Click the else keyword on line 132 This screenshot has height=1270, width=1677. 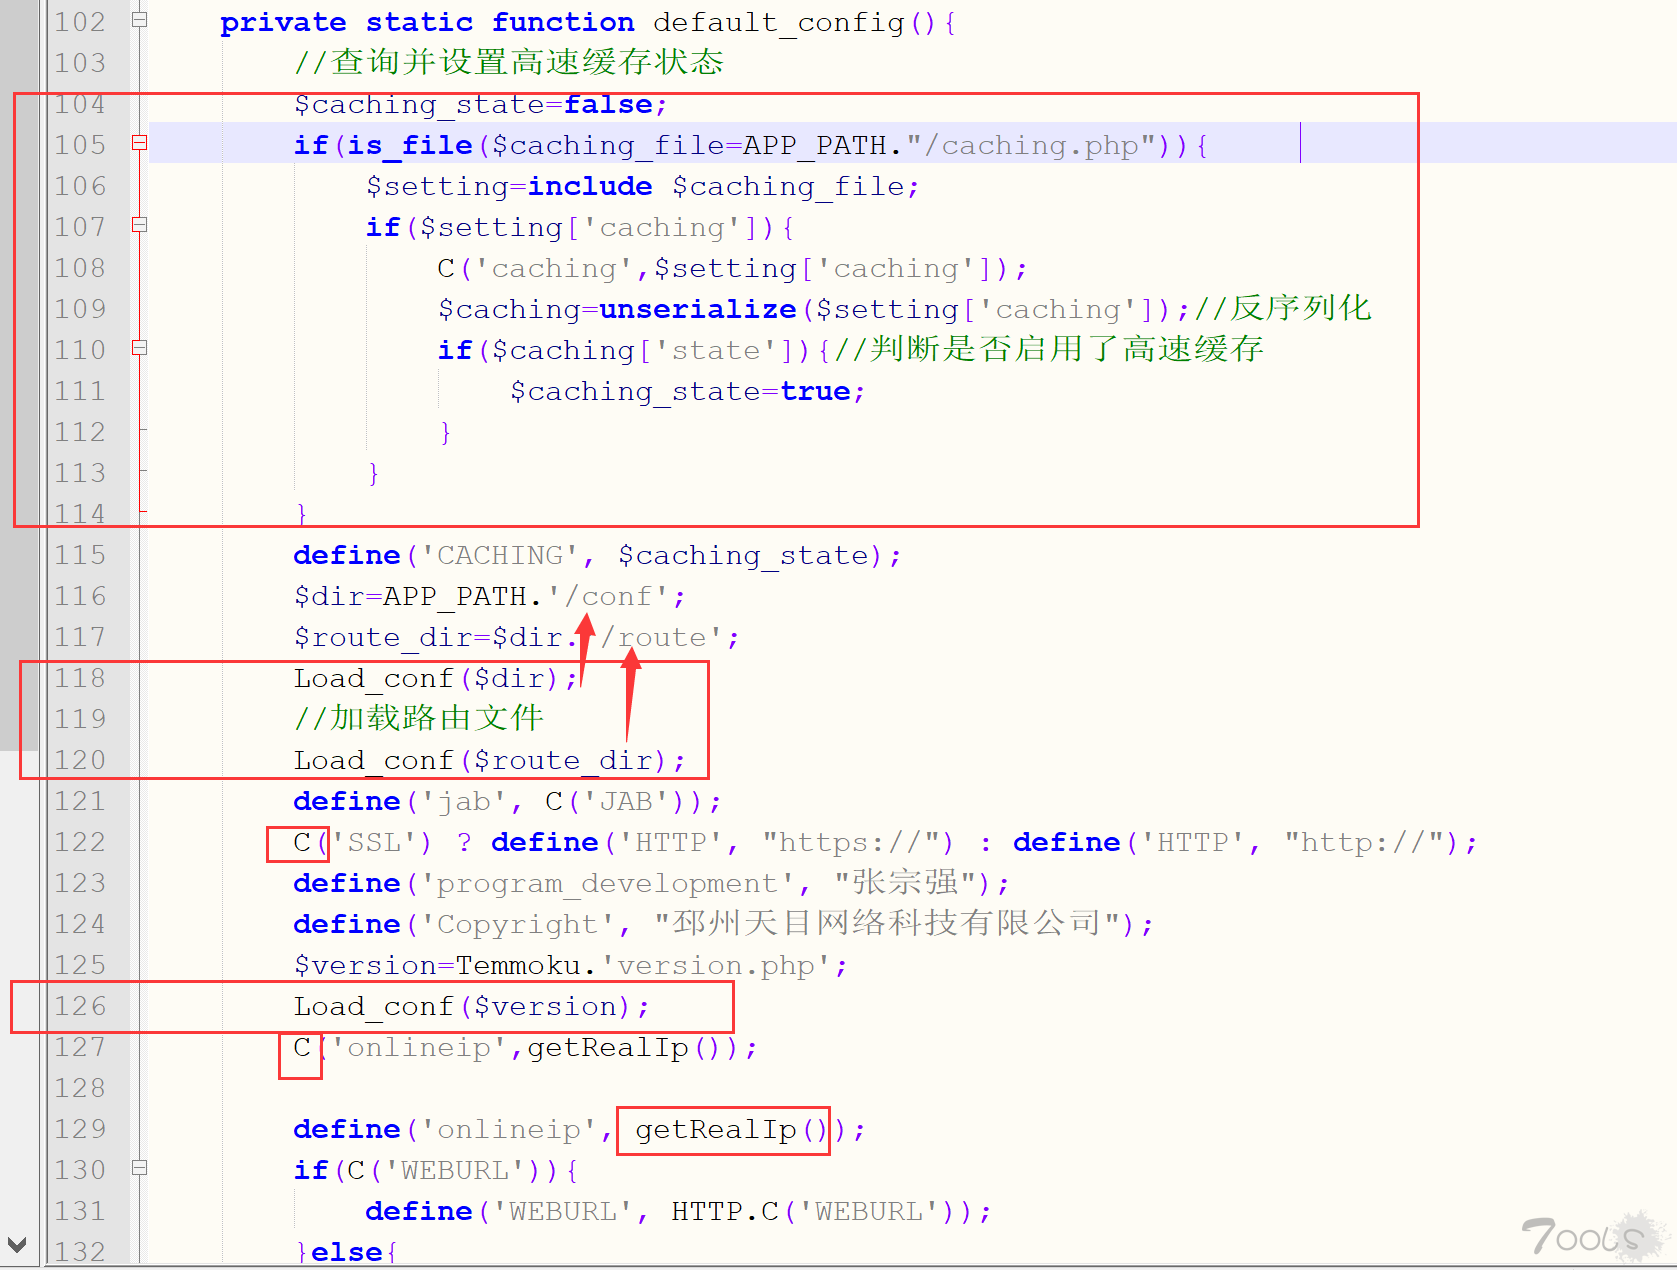click(x=347, y=1253)
